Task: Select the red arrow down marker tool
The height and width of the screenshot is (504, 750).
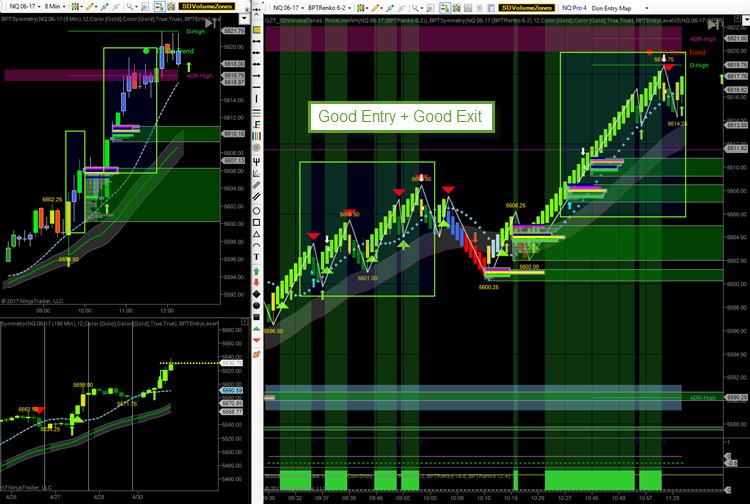Action: click(256, 283)
